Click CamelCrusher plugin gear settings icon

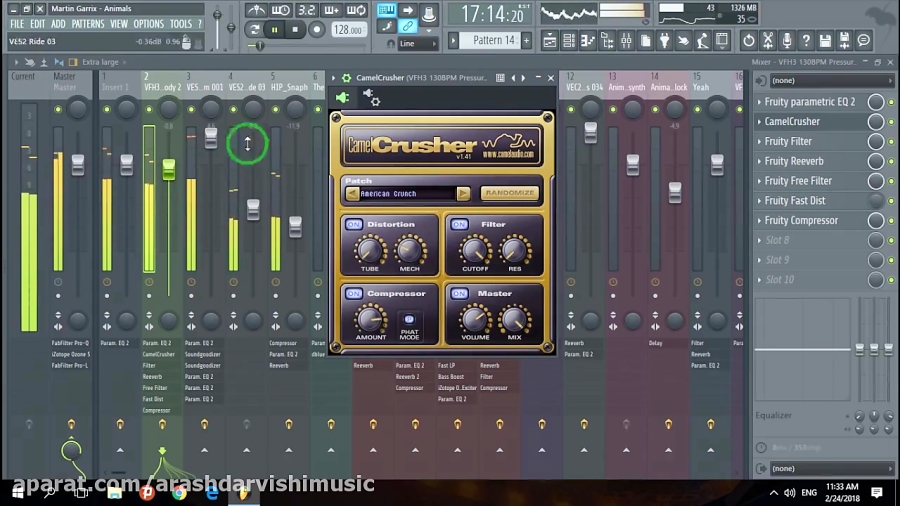[x=346, y=78]
